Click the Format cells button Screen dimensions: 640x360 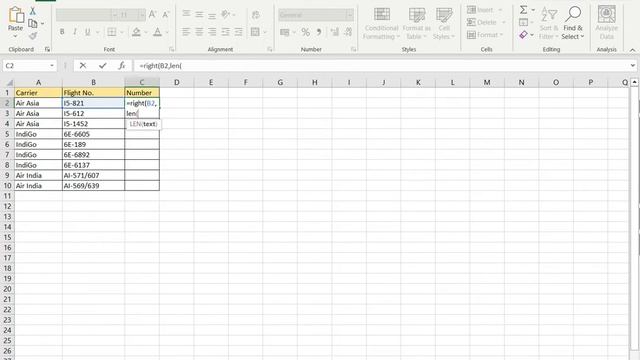click(x=484, y=35)
